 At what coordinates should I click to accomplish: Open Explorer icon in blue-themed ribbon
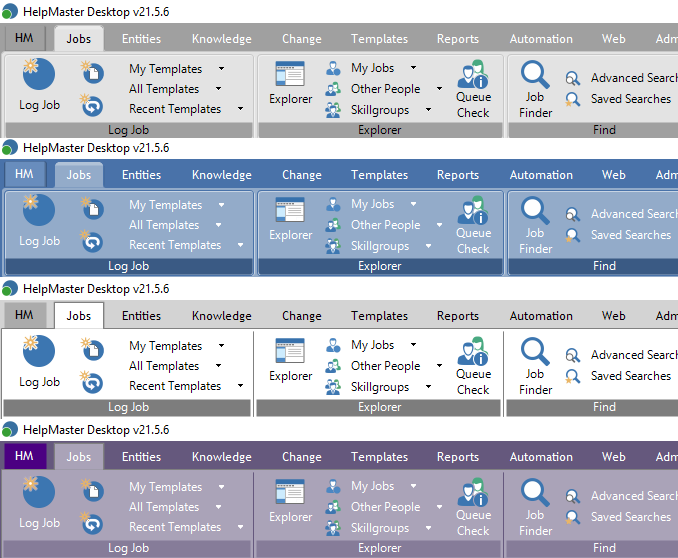[x=290, y=210]
